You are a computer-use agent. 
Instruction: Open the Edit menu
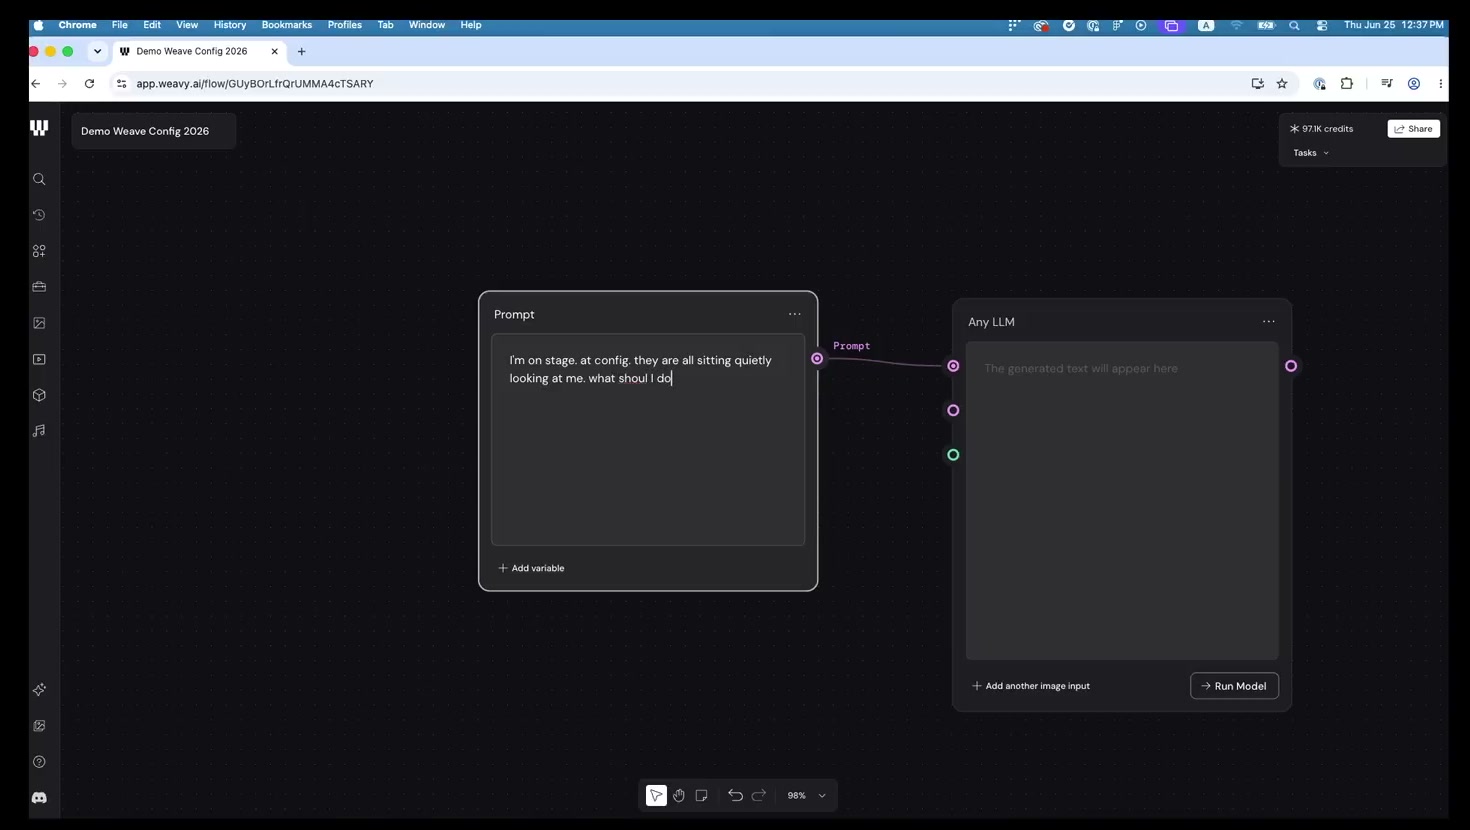pos(152,25)
